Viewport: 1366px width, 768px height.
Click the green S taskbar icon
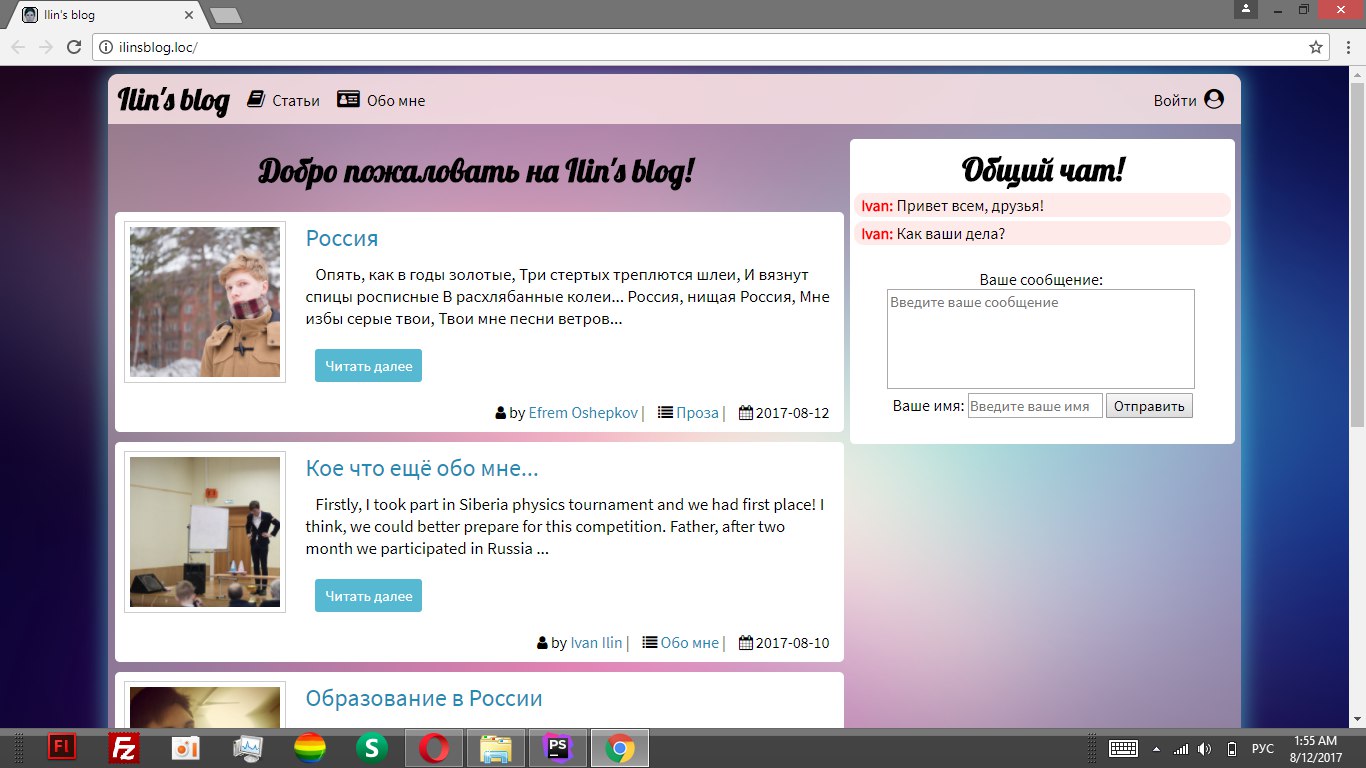(x=372, y=748)
